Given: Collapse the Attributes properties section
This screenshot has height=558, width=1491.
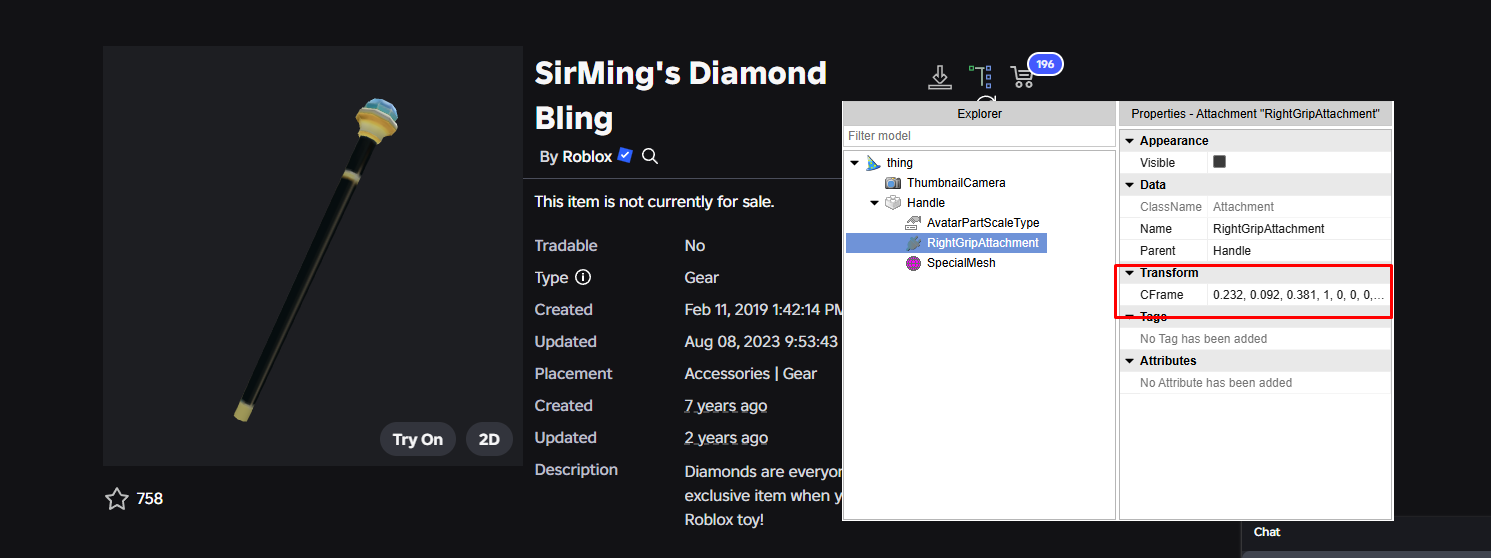Looking at the screenshot, I should [1129, 361].
